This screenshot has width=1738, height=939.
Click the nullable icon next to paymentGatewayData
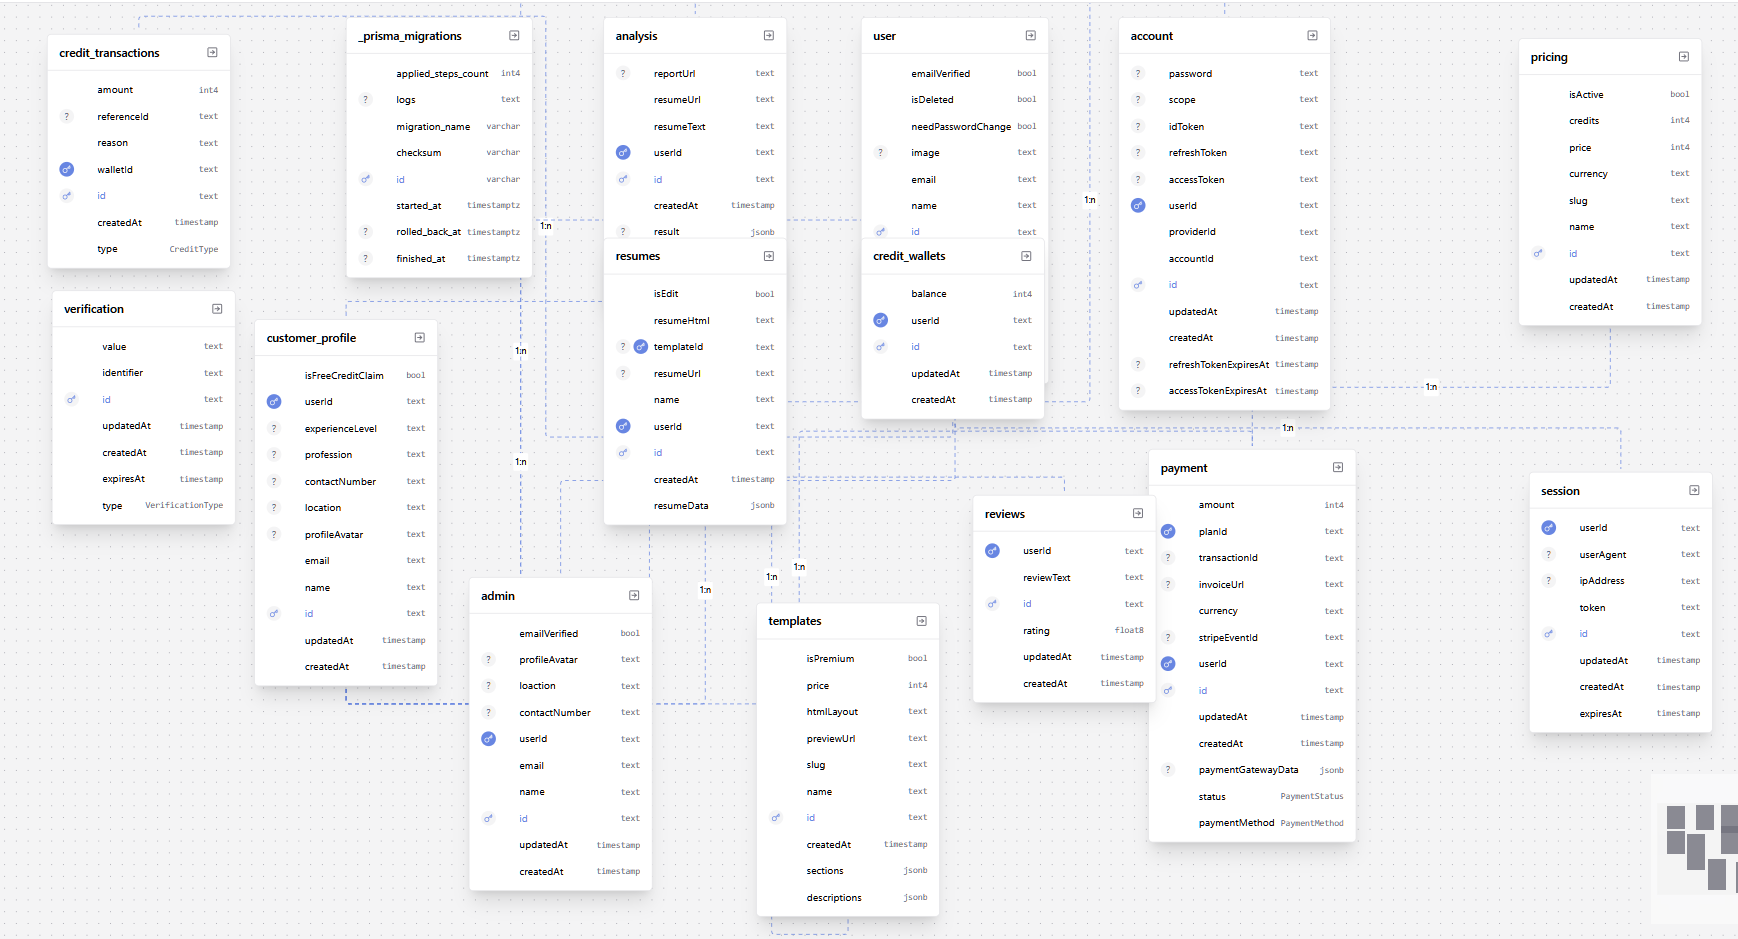1168,770
